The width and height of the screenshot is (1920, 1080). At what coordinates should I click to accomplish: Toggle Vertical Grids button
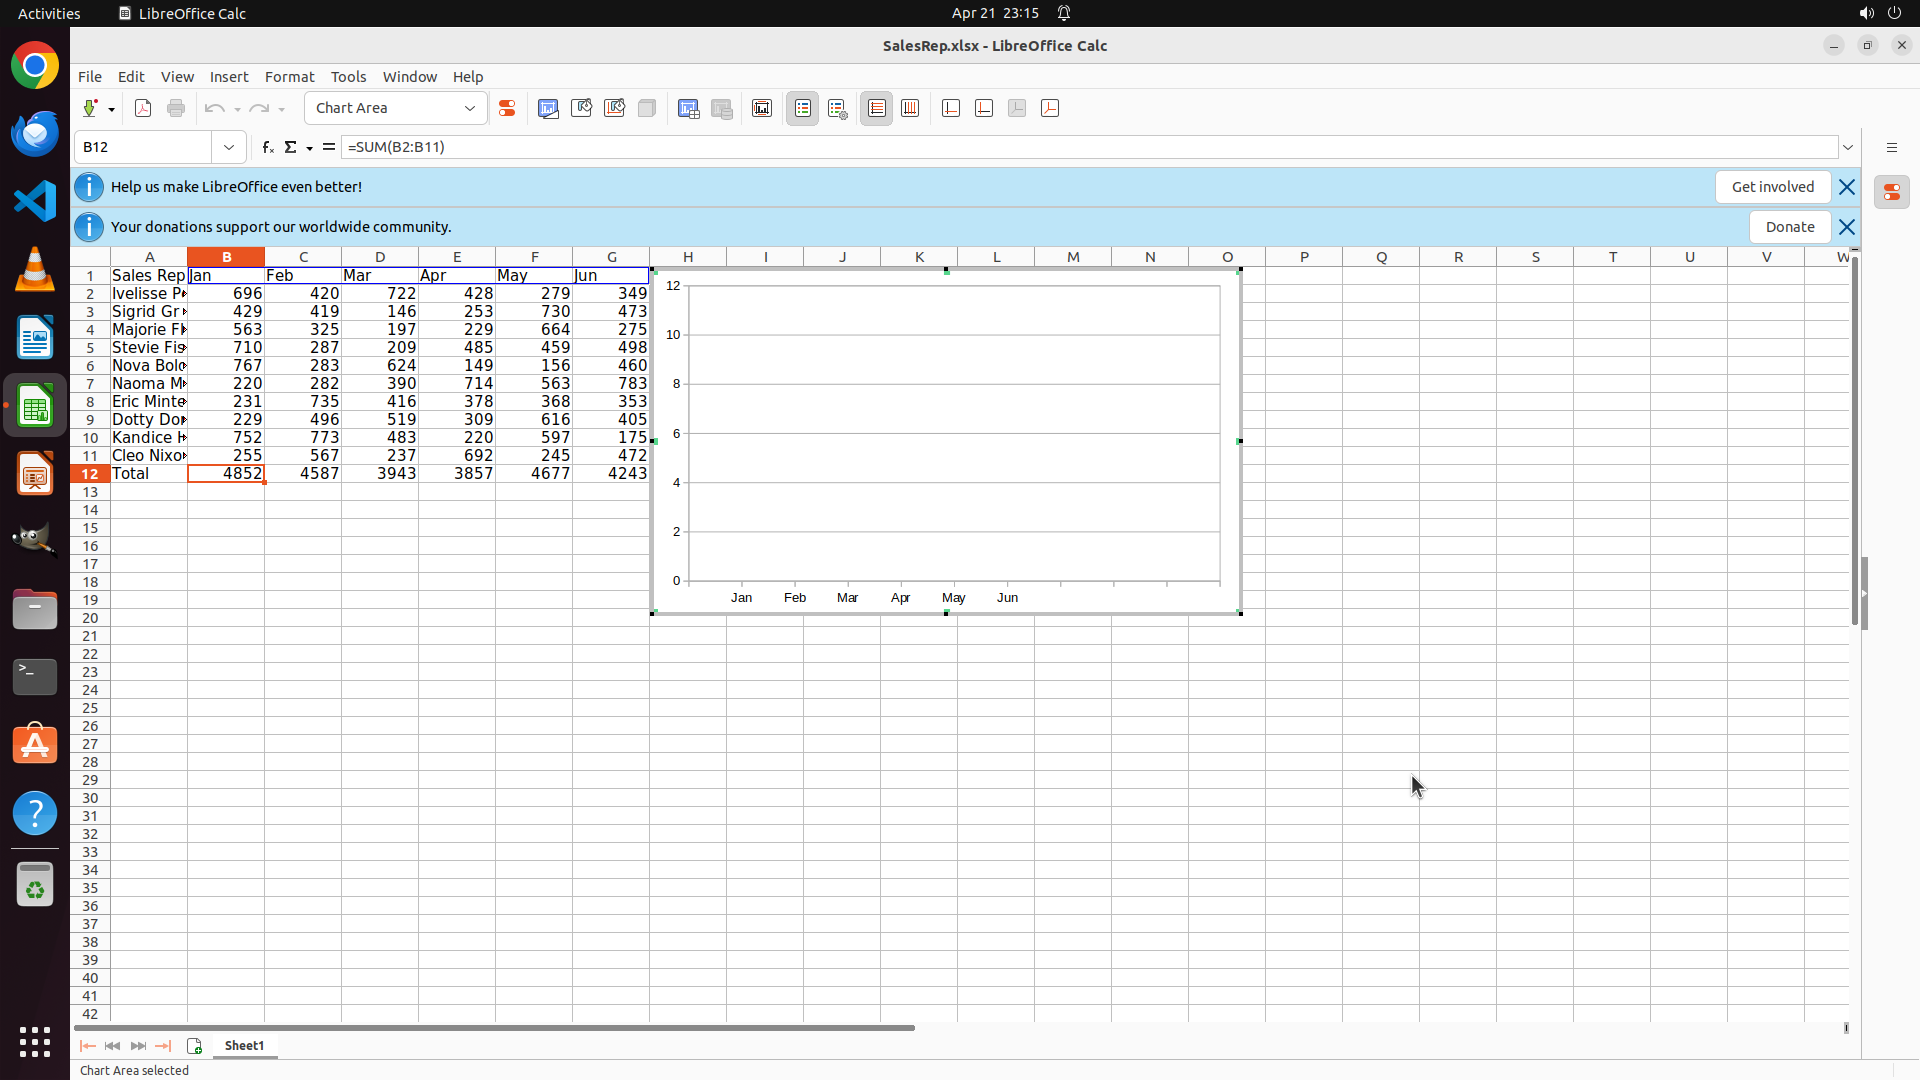[910, 109]
